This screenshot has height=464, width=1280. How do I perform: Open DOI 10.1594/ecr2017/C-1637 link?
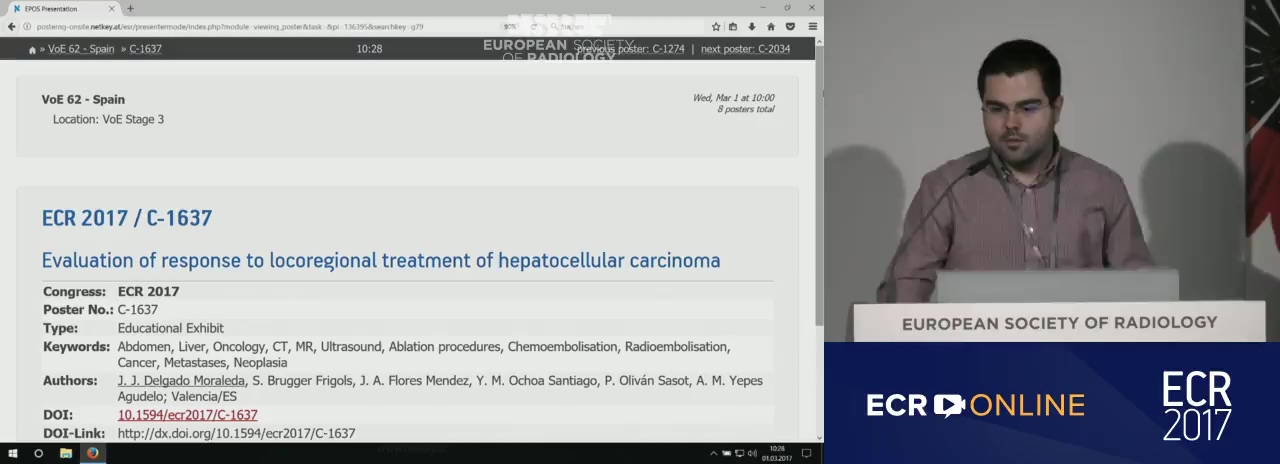[187, 414]
